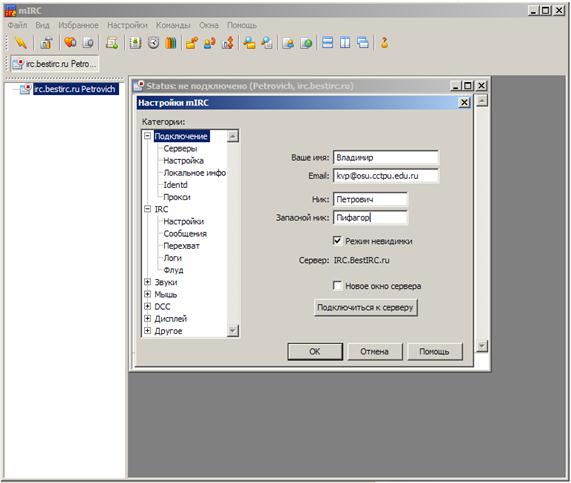Click the Tile Vertical windows icon
This screenshot has width=571, height=483.
coord(345,43)
